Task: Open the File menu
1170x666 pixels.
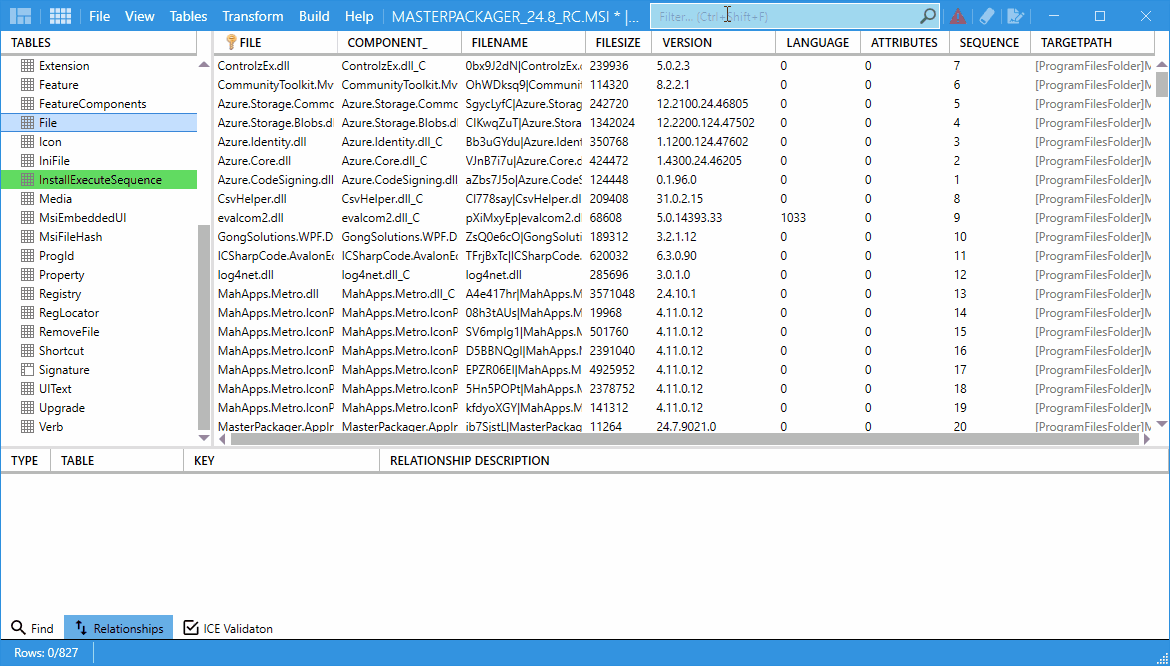Action: pos(99,16)
